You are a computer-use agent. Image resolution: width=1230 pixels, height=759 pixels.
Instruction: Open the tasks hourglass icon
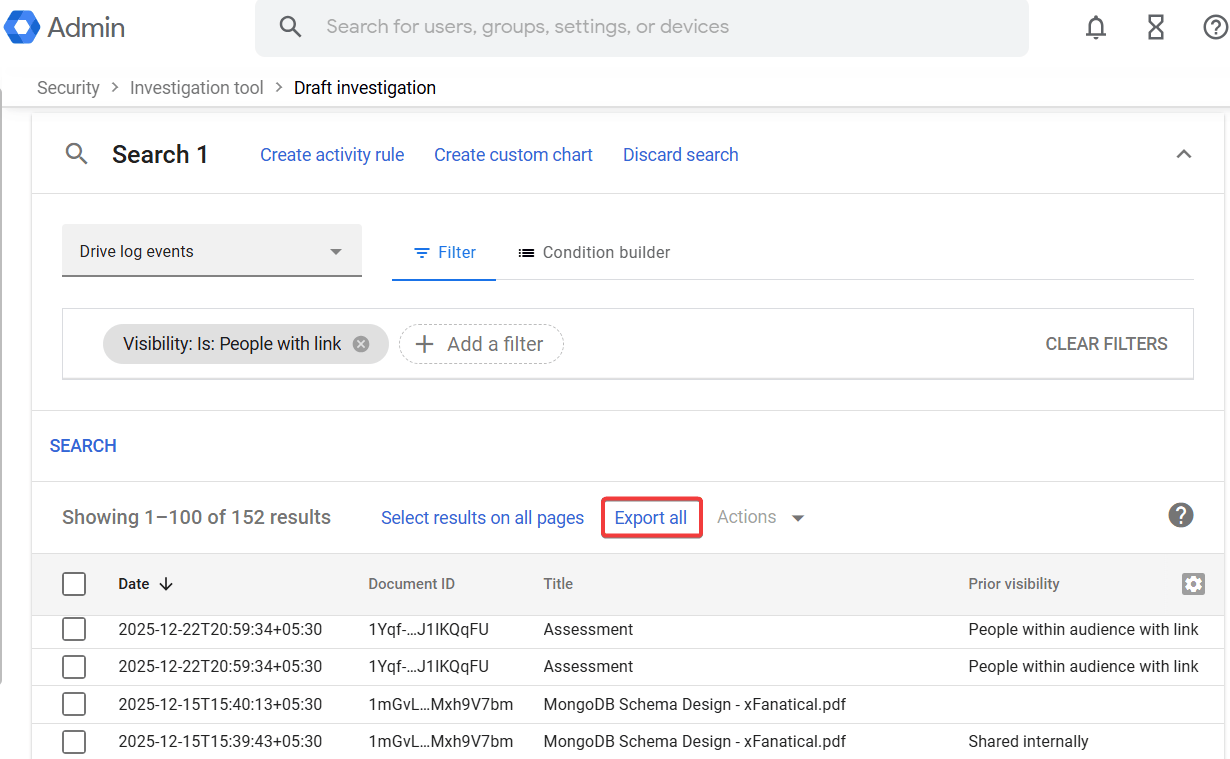point(1156,27)
